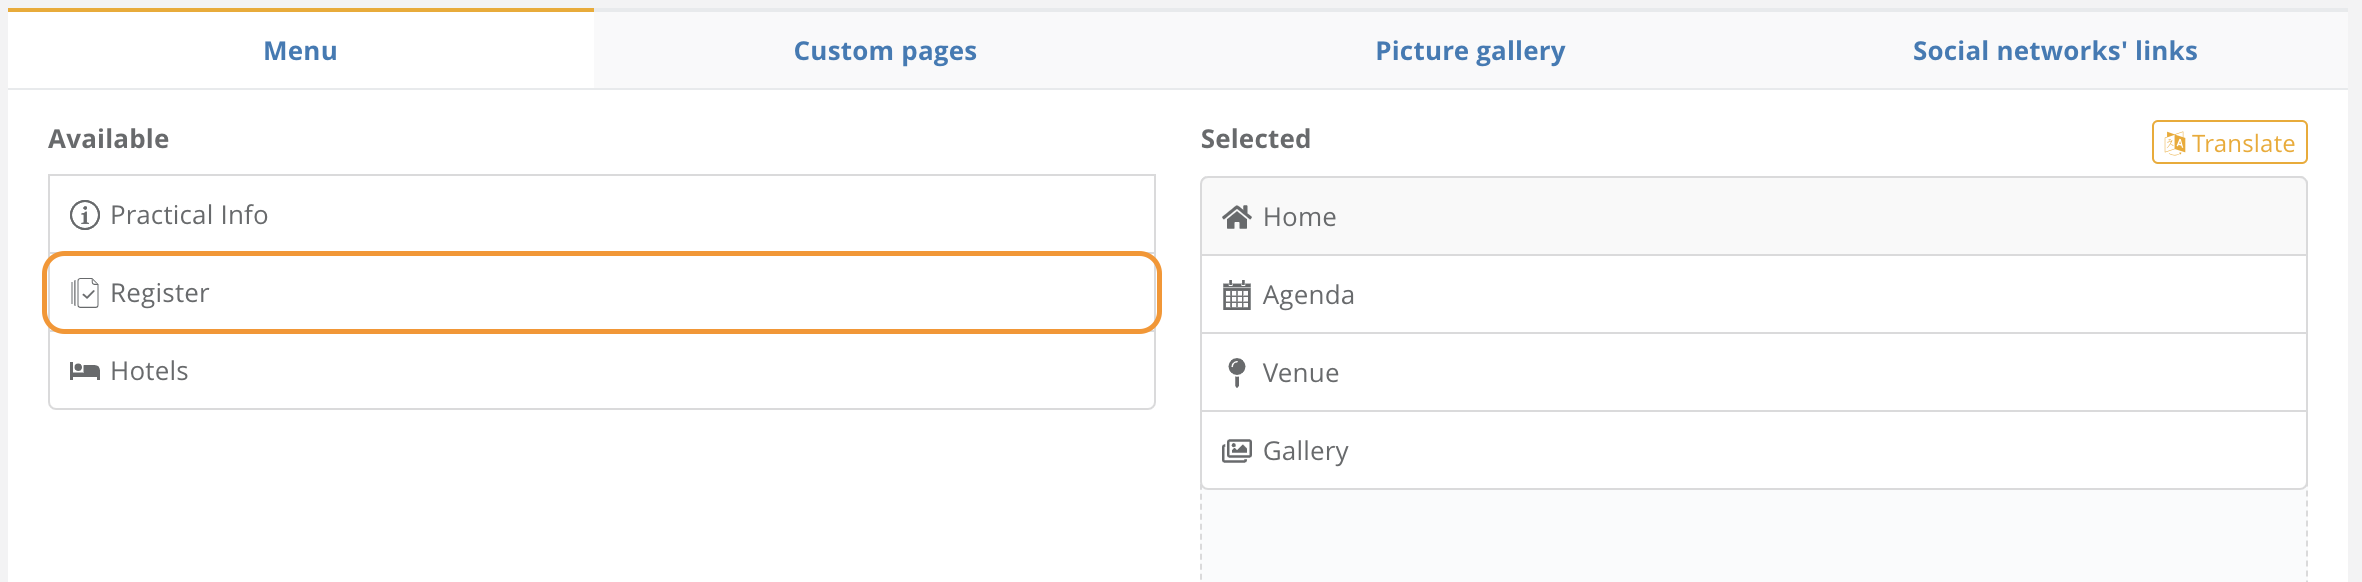Click the Practical Info circle icon
Screen dimensions: 2362x582
pyautogui.click(x=85, y=215)
